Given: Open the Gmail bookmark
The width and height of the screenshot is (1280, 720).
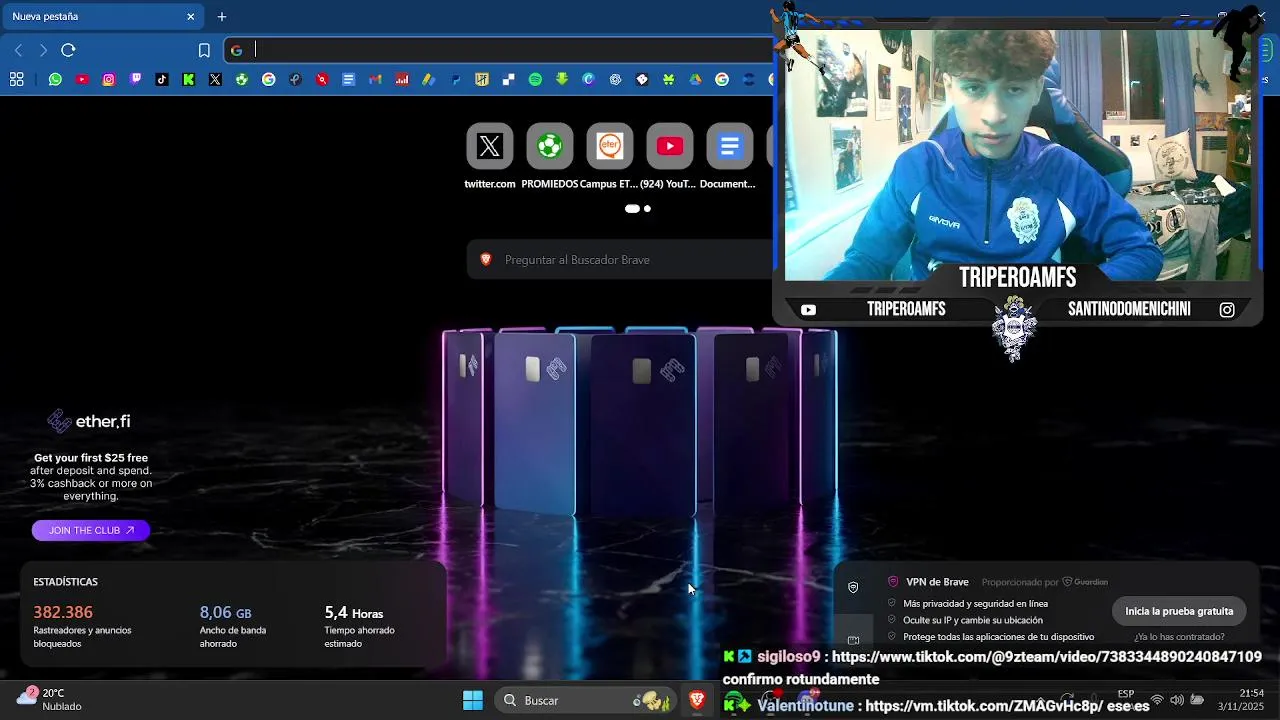Looking at the screenshot, I should coord(375,79).
